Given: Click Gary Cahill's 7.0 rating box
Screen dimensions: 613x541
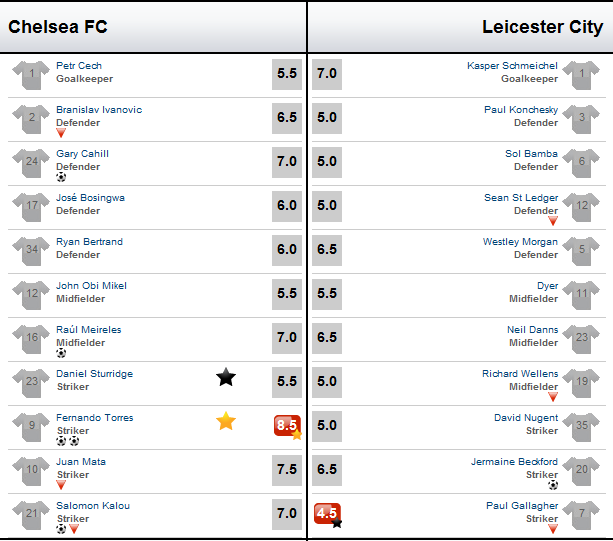Looking at the screenshot, I should click(x=287, y=162).
